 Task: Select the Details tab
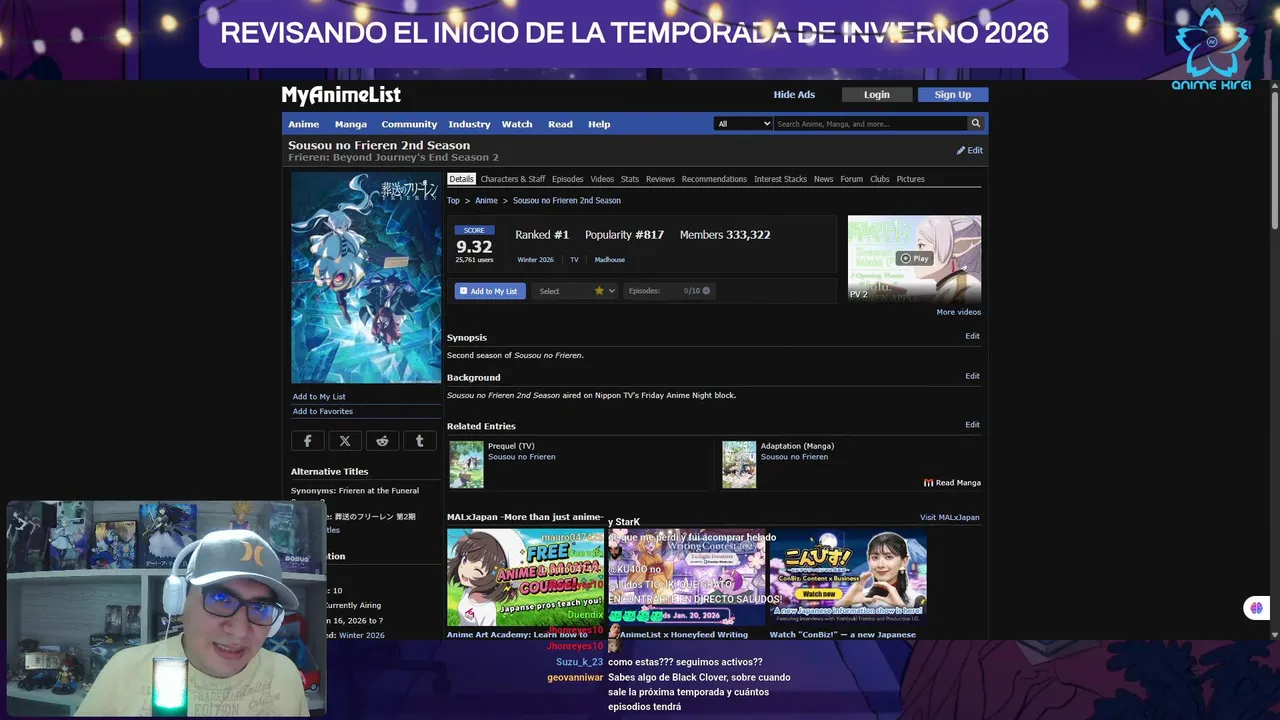pyautogui.click(x=461, y=179)
